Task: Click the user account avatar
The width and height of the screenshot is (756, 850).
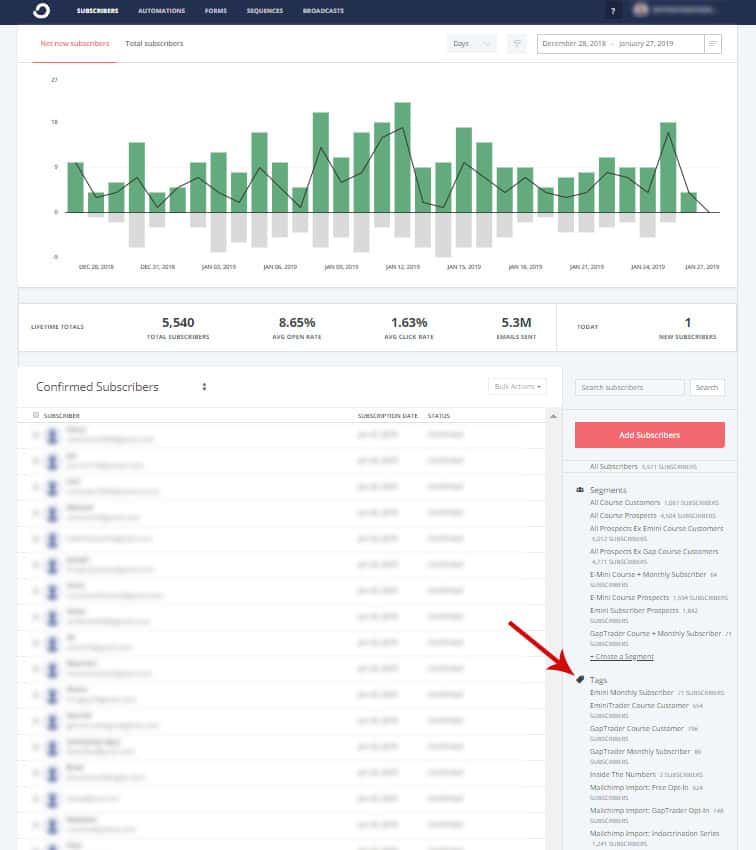Action: [640, 11]
